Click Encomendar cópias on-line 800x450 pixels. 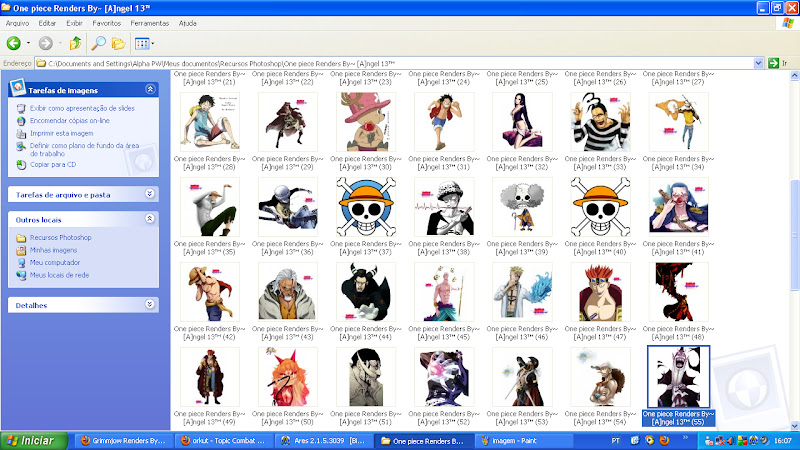[x=69, y=120]
